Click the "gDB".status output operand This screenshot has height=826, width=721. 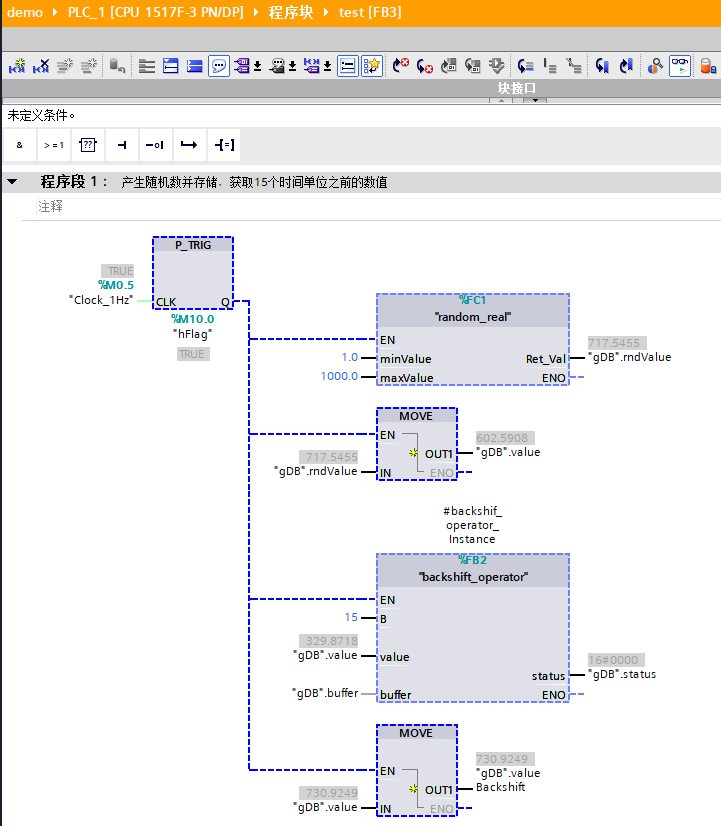pyautogui.click(x=622, y=674)
